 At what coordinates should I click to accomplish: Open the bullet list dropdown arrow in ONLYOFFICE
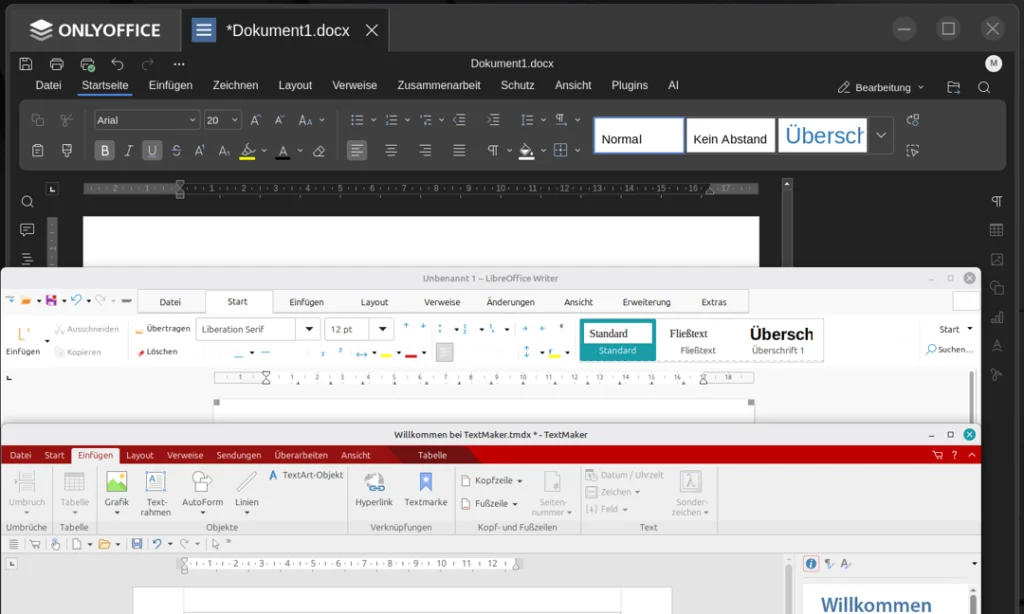(x=374, y=120)
